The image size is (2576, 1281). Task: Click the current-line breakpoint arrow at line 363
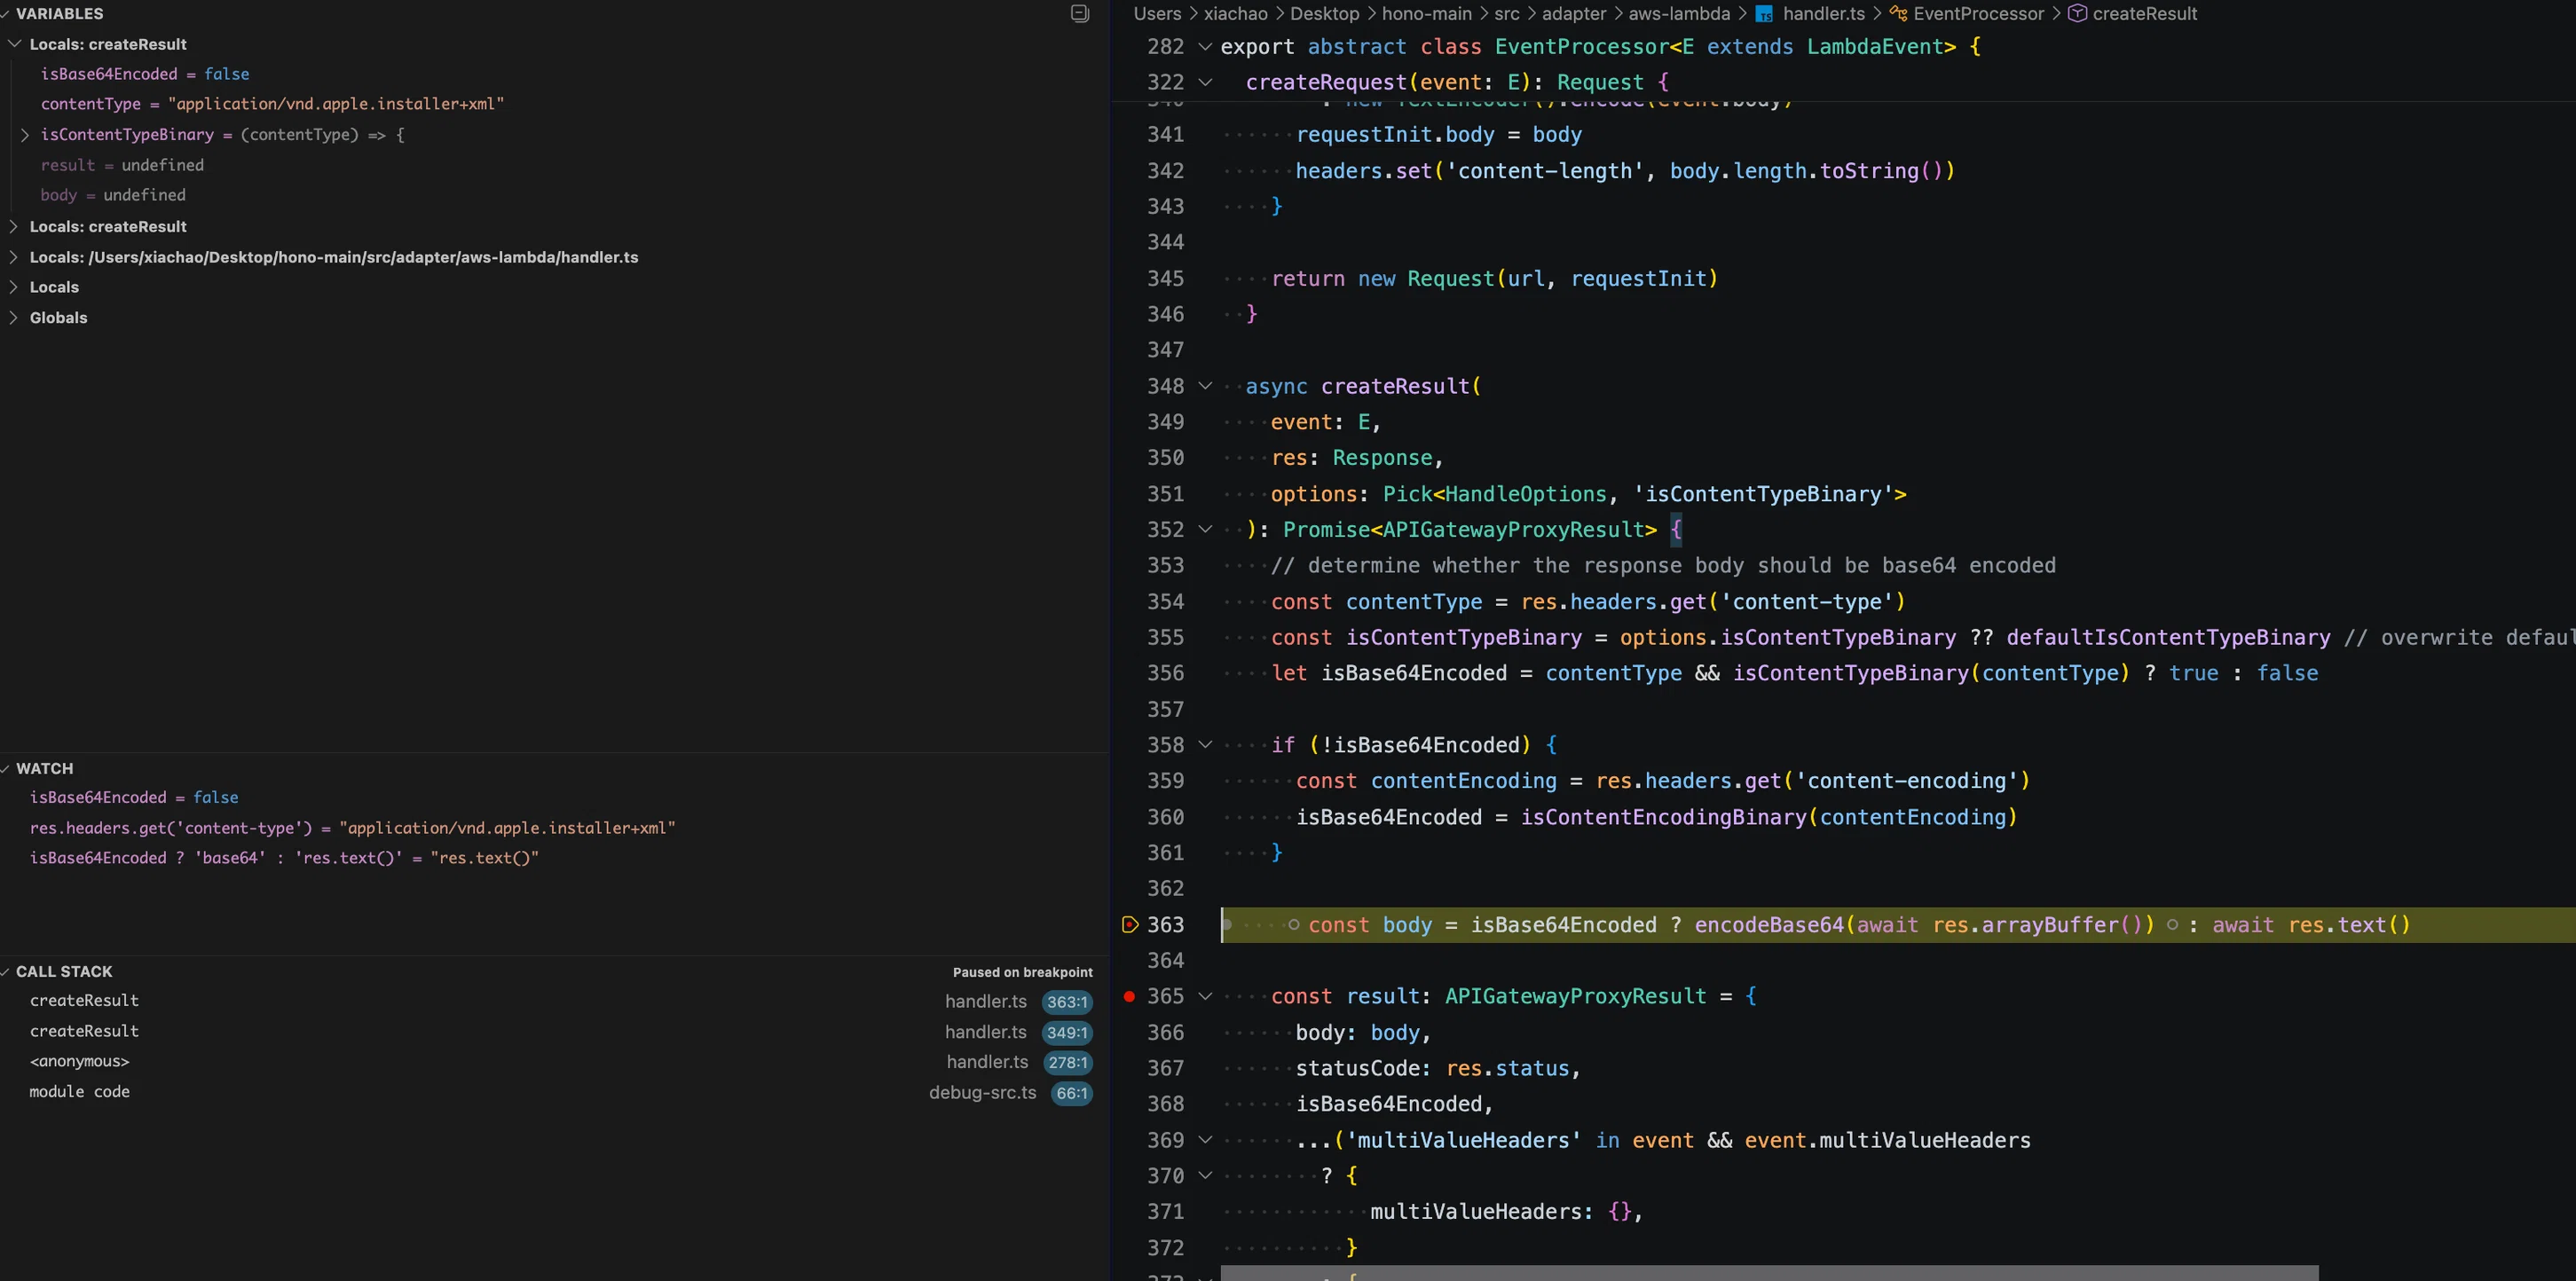[x=1130, y=924]
